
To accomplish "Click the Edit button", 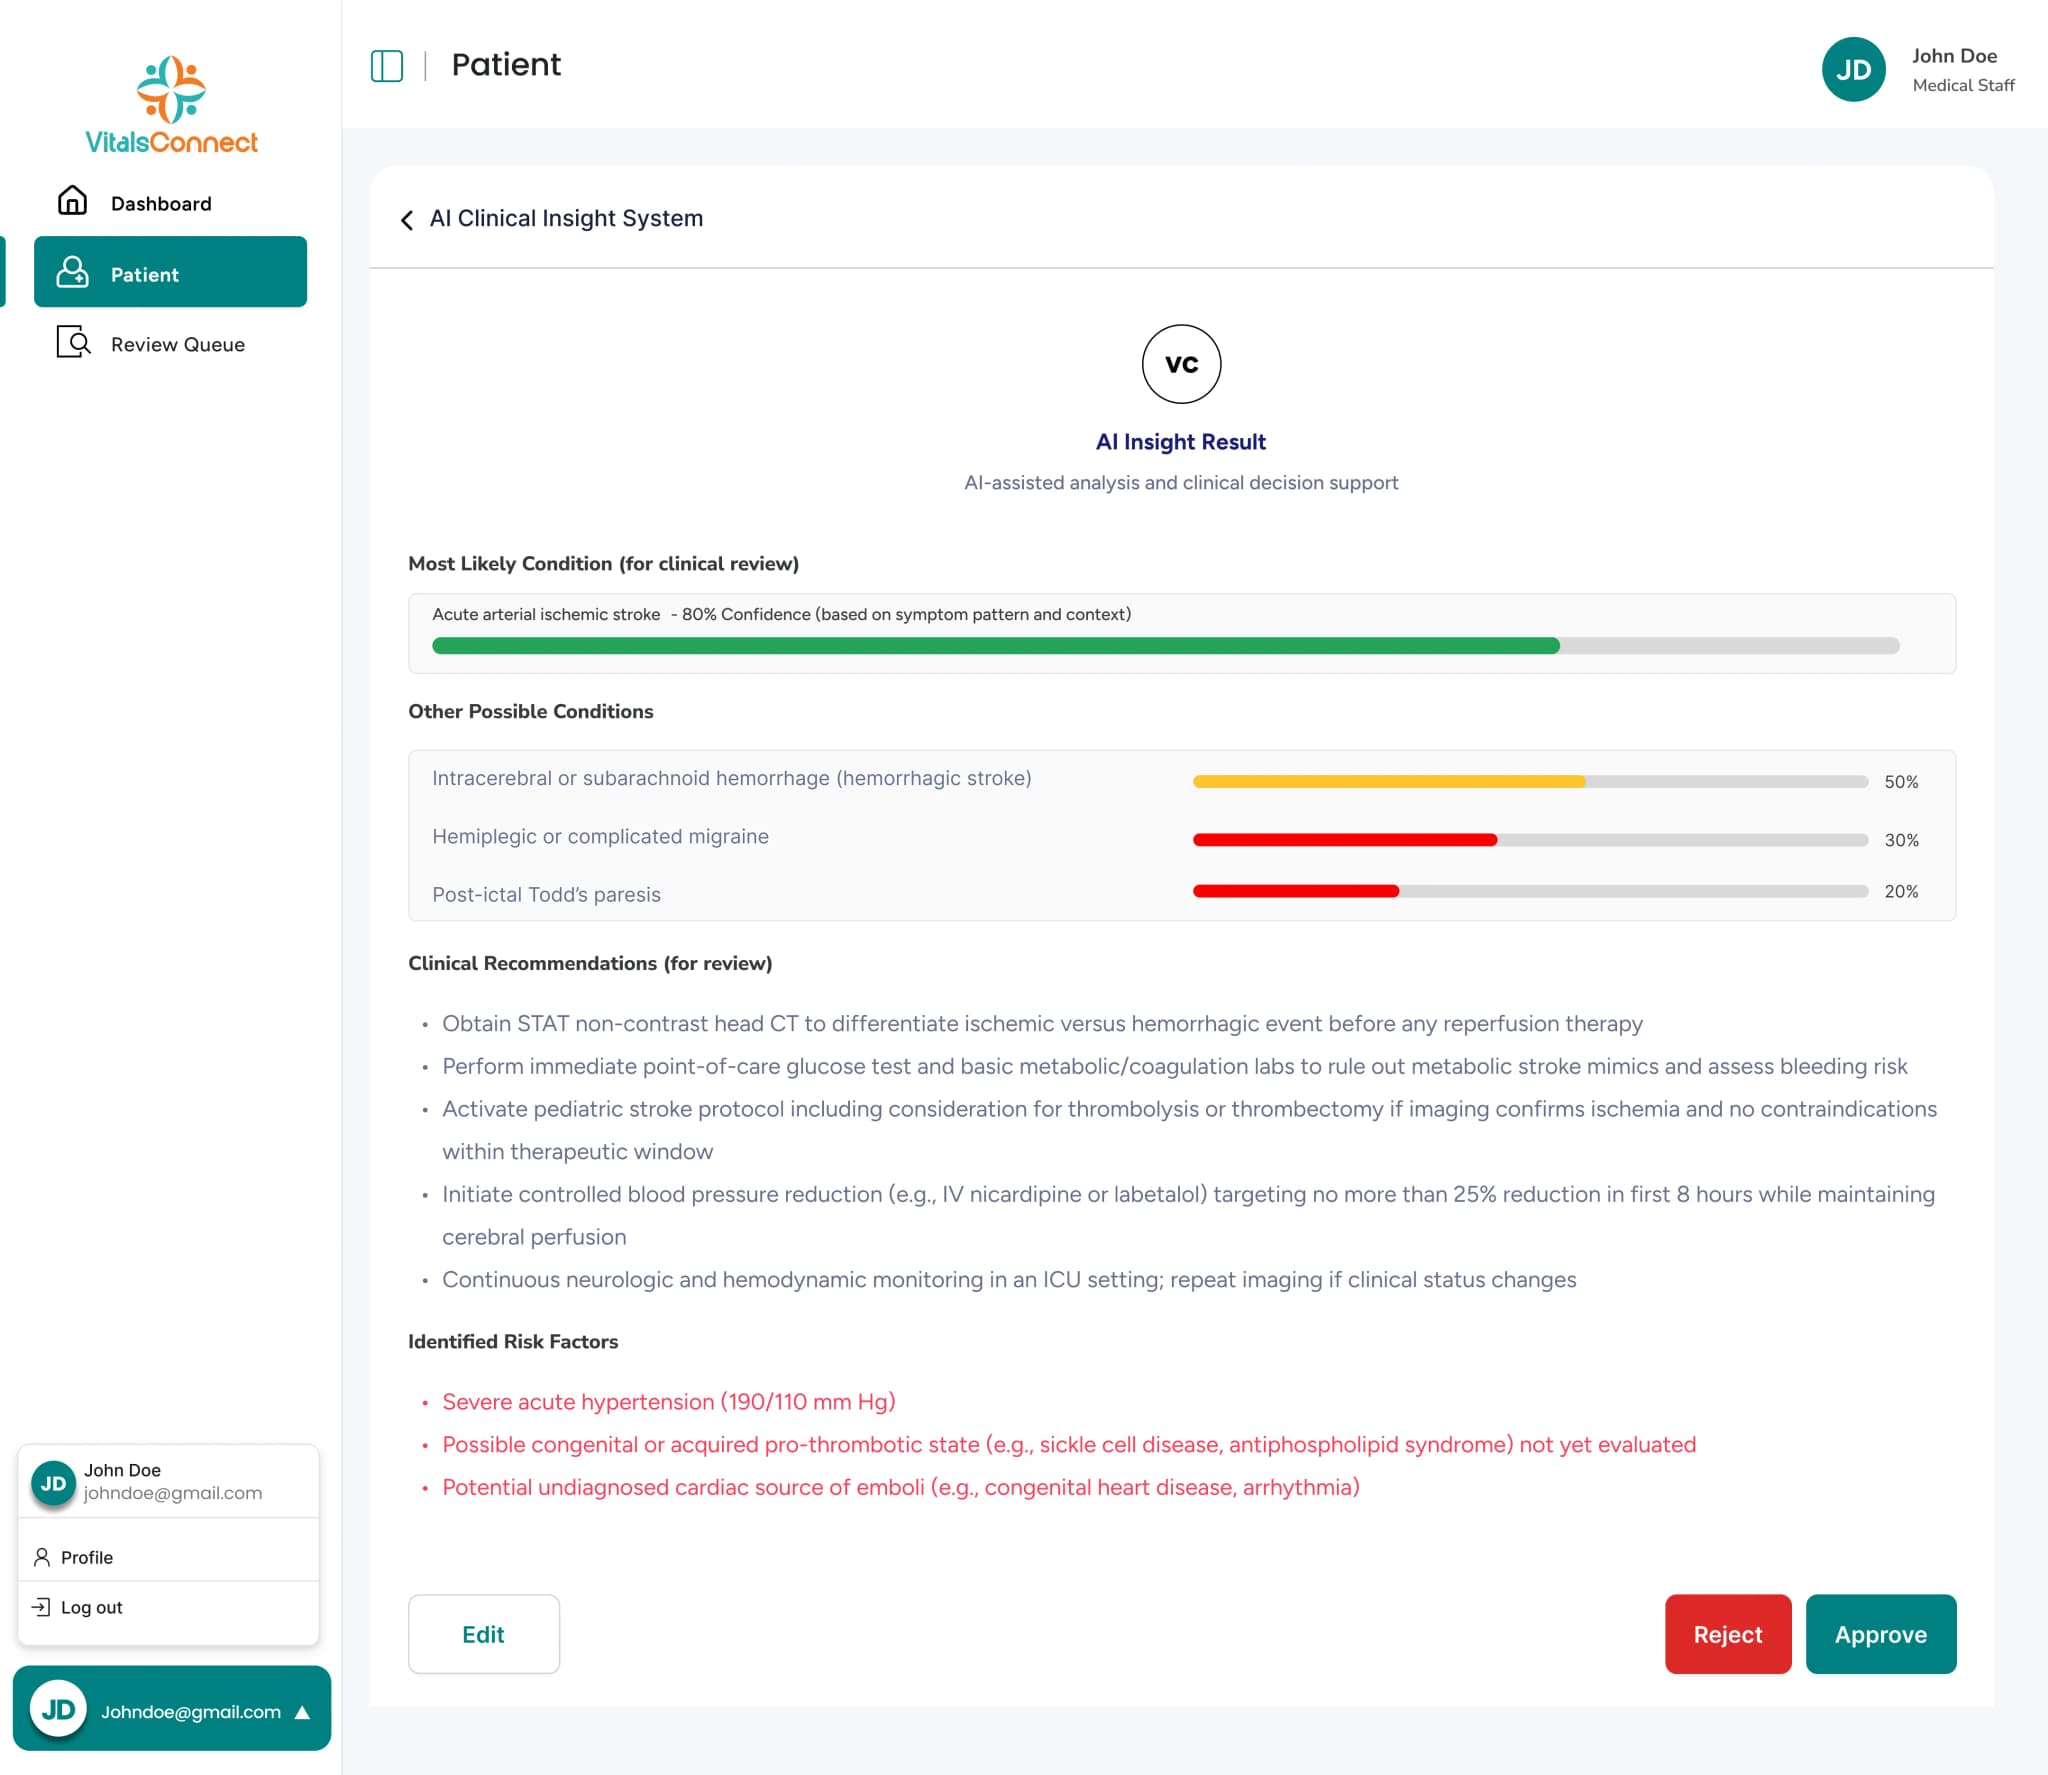I will pyautogui.click(x=484, y=1634).
